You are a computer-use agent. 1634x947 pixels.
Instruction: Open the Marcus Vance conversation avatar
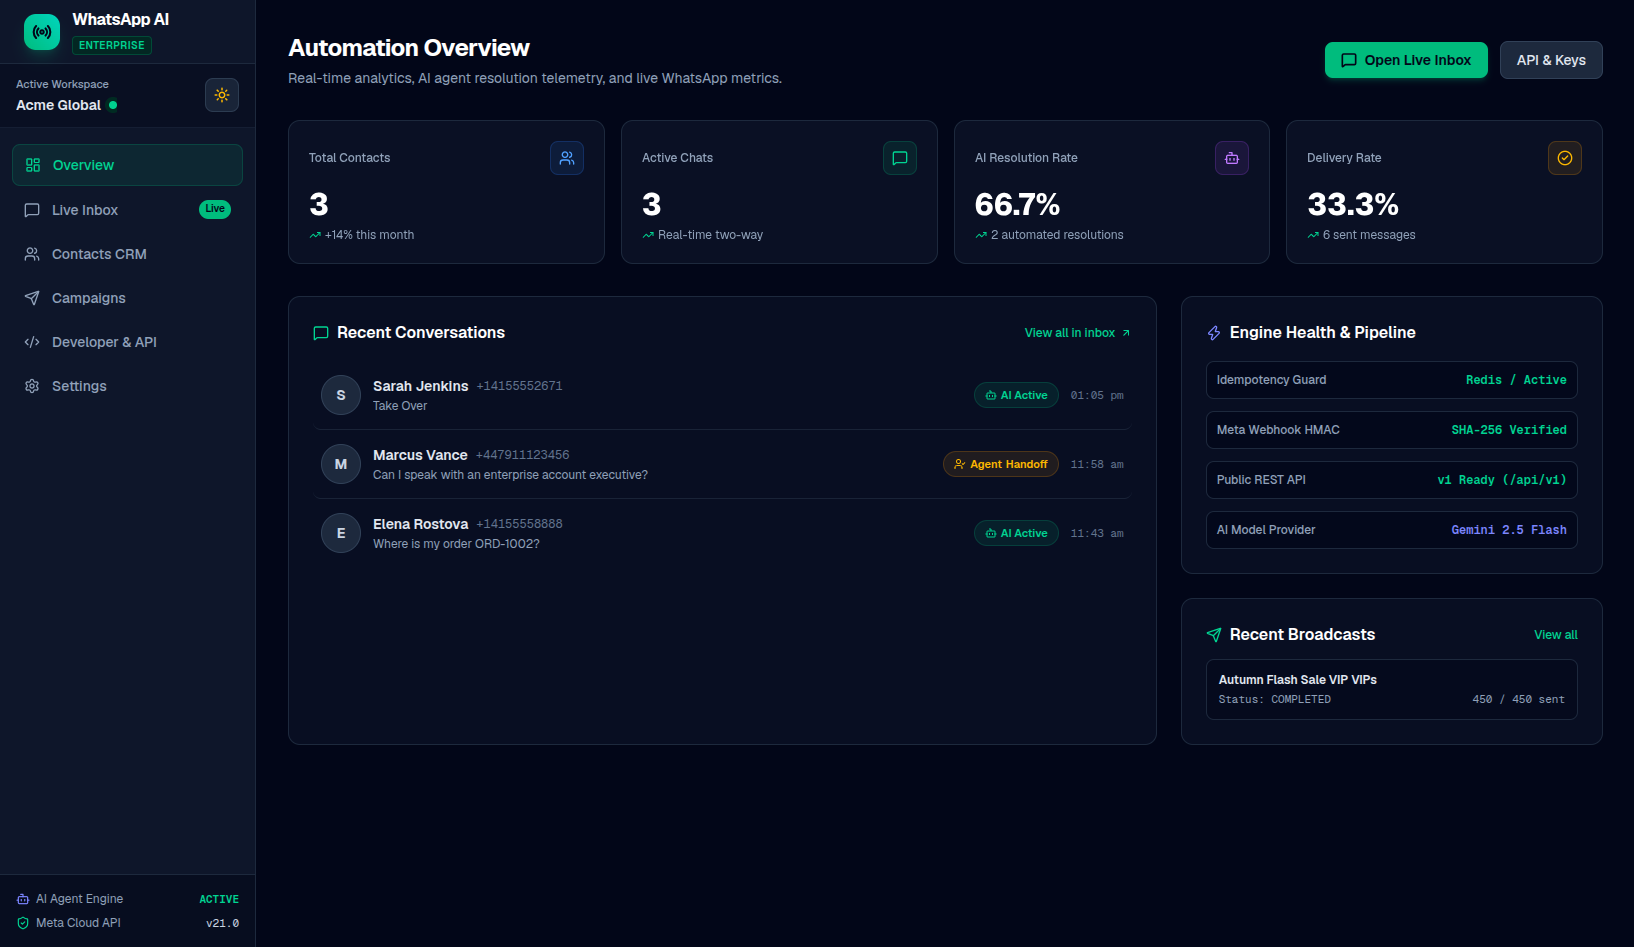coord(341,464)
